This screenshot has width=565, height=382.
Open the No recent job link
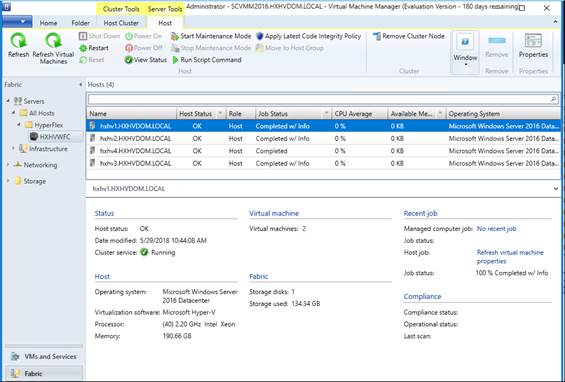click(x=496, y=228)
